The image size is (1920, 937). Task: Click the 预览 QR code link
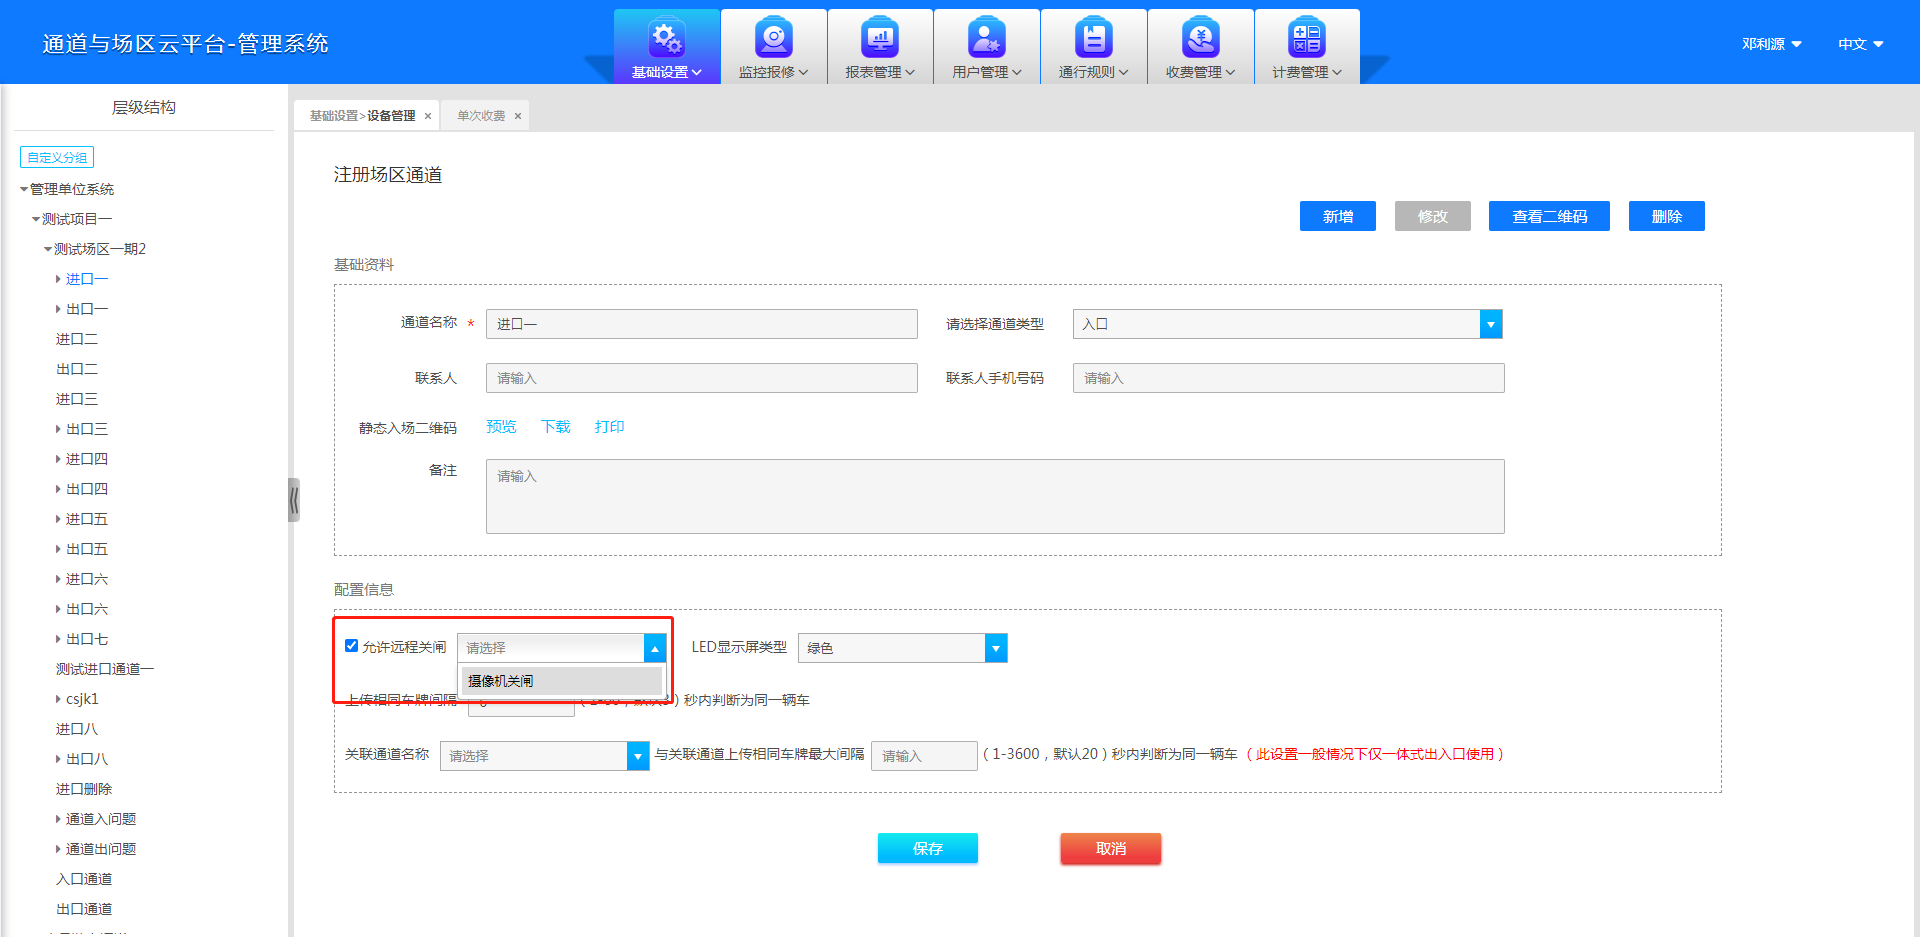click(501, 427)
